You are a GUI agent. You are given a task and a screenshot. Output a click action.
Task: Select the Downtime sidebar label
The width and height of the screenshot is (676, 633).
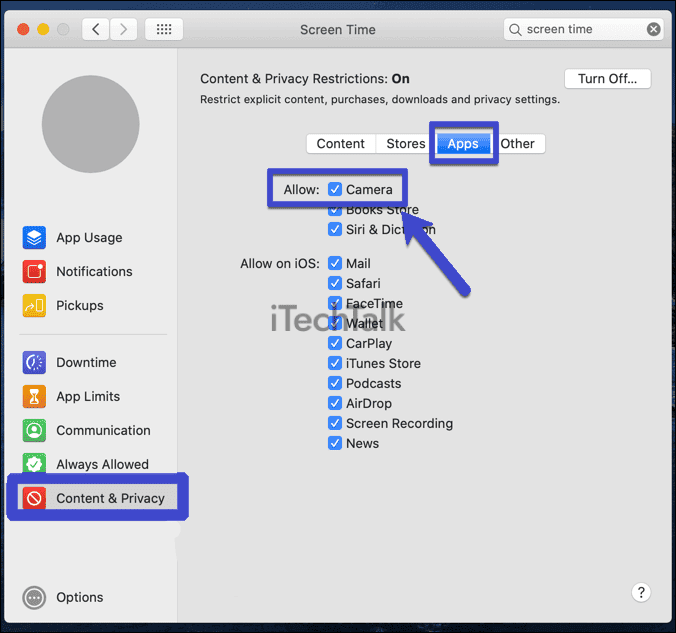pyautogui.click(x=86, y=363)
